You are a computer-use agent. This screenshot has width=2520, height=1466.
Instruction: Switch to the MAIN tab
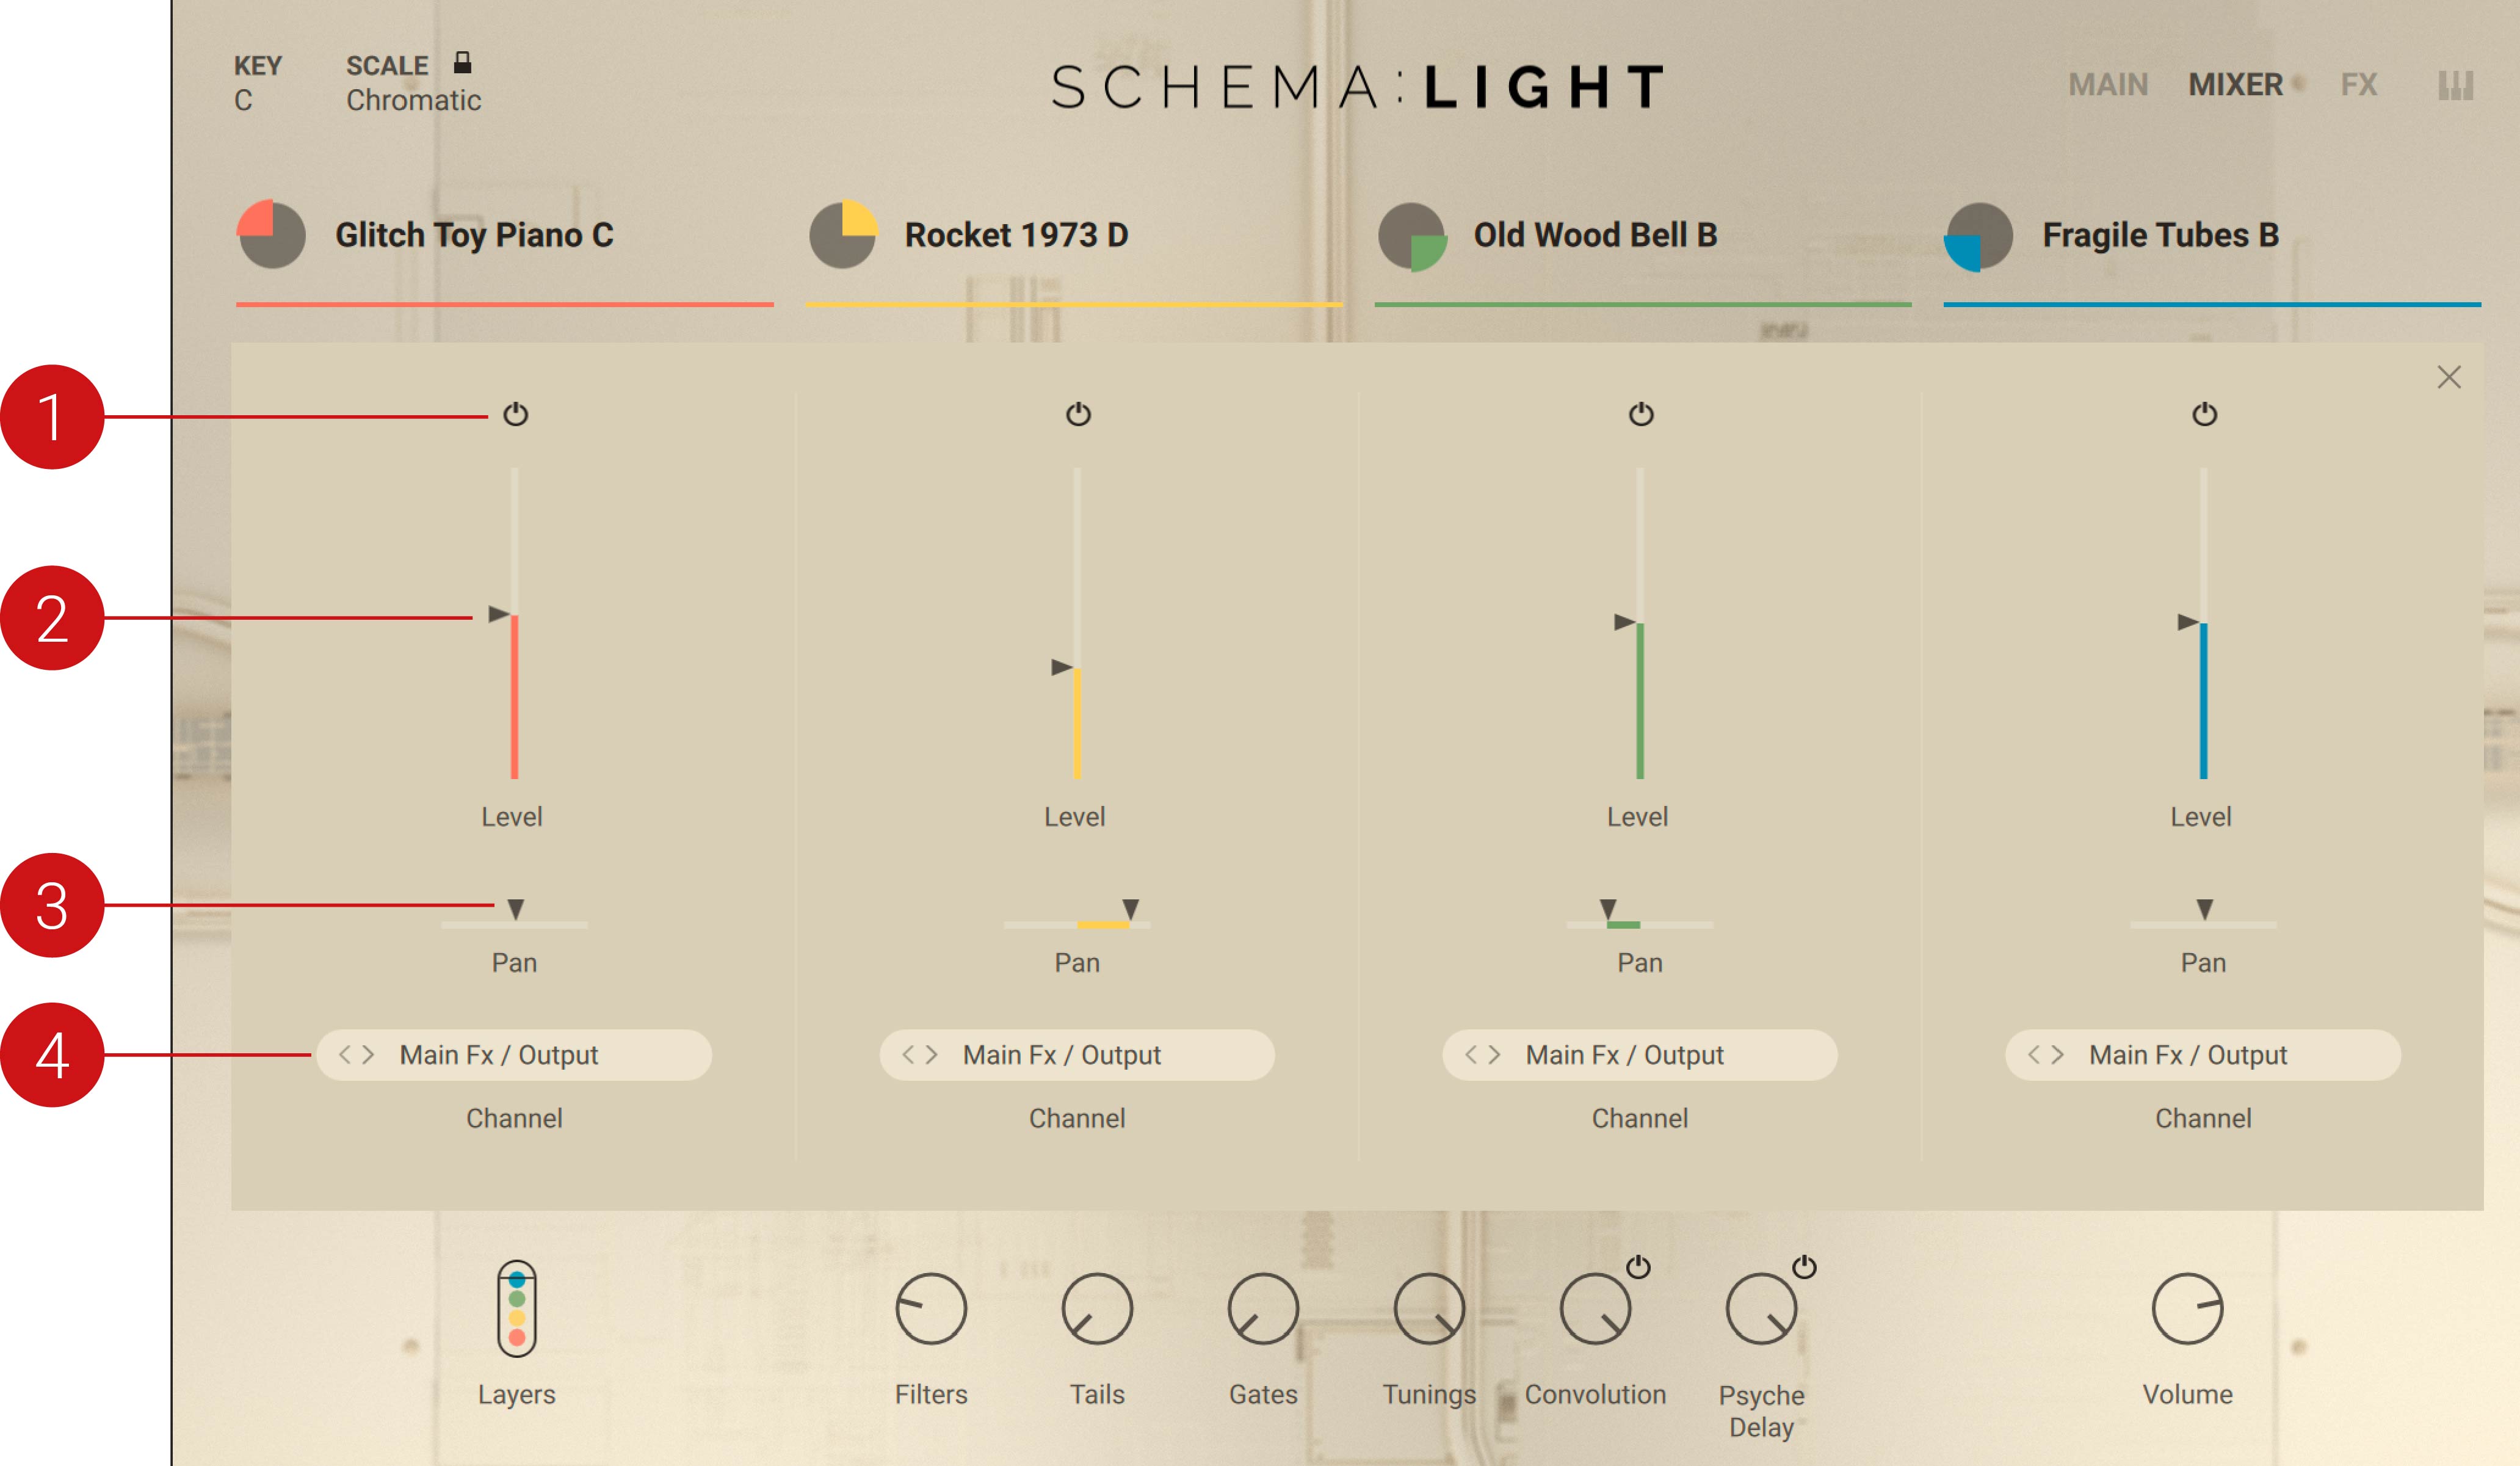pos(2108,85)
